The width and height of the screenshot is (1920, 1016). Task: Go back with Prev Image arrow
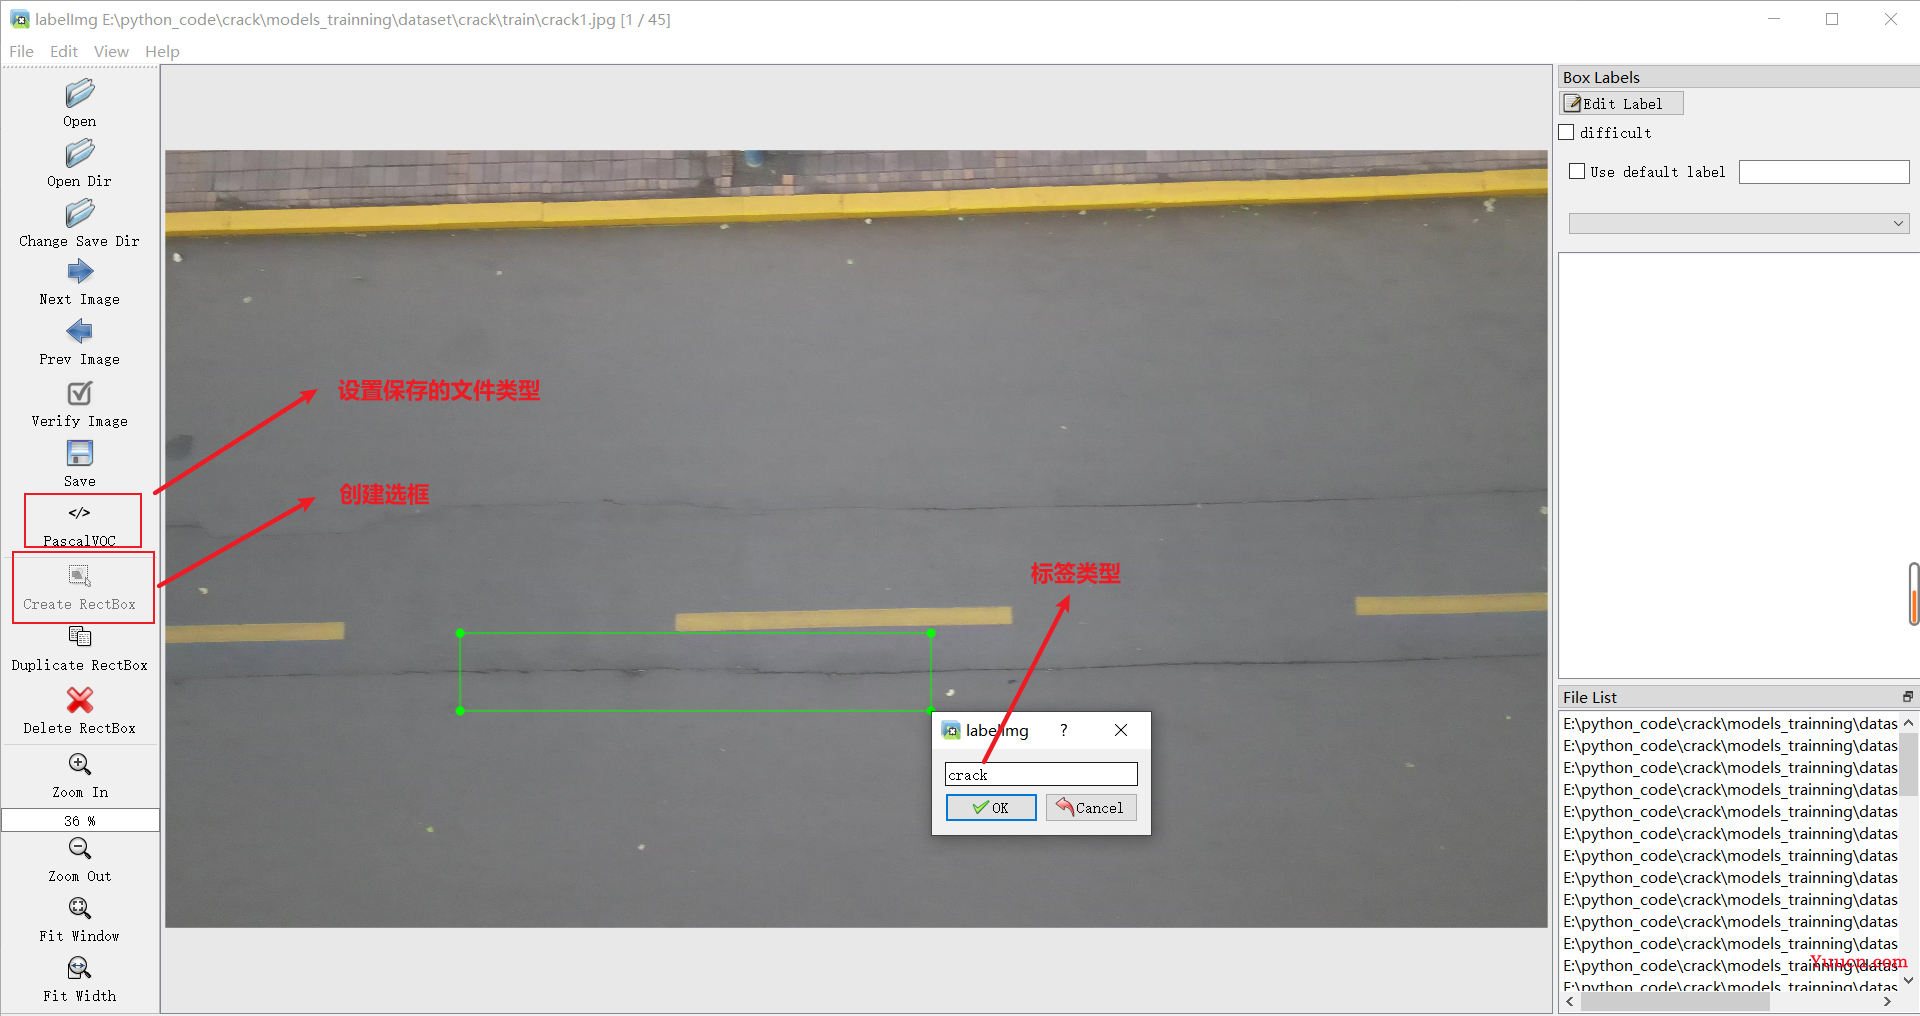[80, 331]
